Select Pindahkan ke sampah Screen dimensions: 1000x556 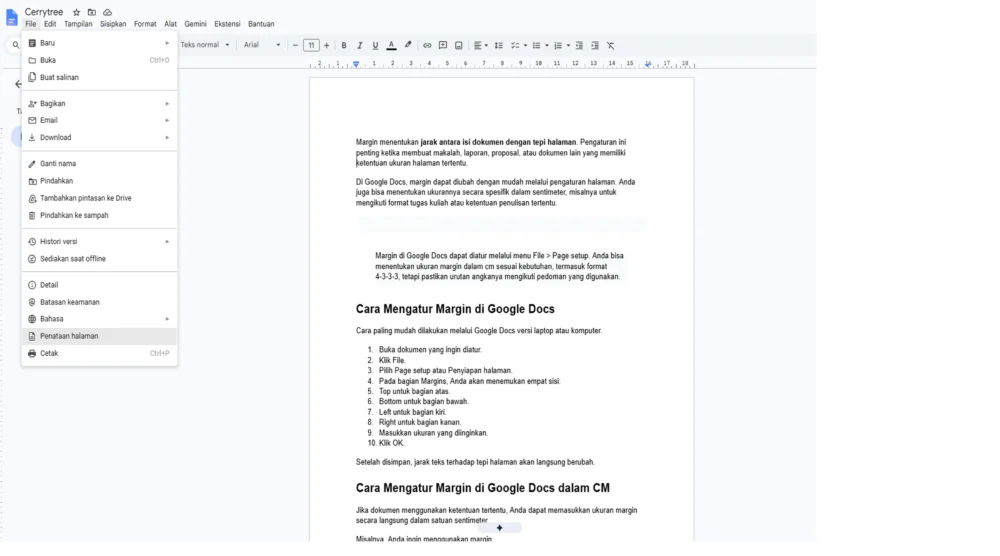[x=99, y=216]
